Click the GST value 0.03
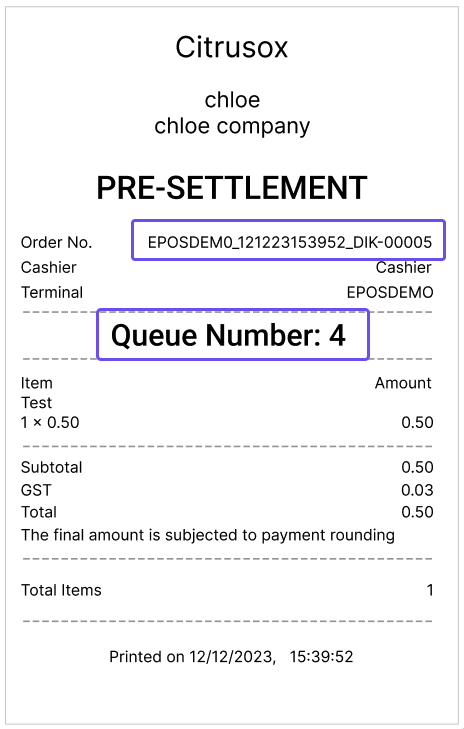464x729 pixels. click(417, 490)
